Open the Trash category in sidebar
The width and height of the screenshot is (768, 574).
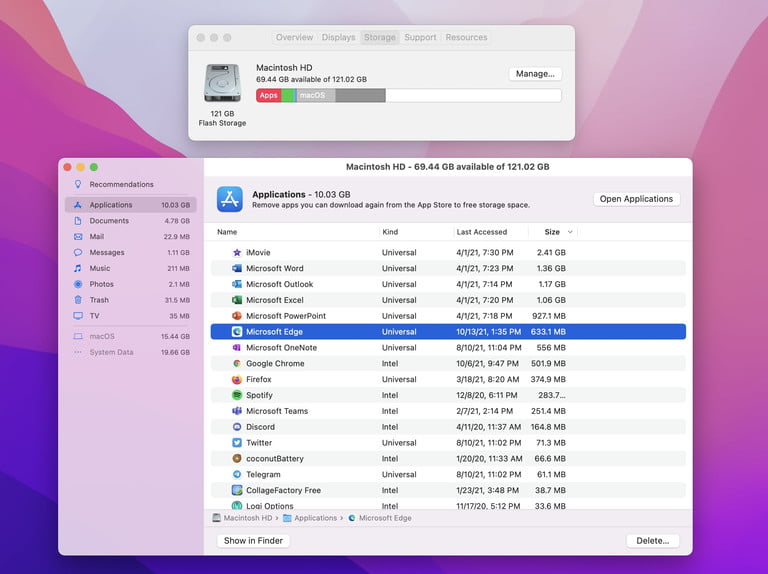click(x=99, y=300)
